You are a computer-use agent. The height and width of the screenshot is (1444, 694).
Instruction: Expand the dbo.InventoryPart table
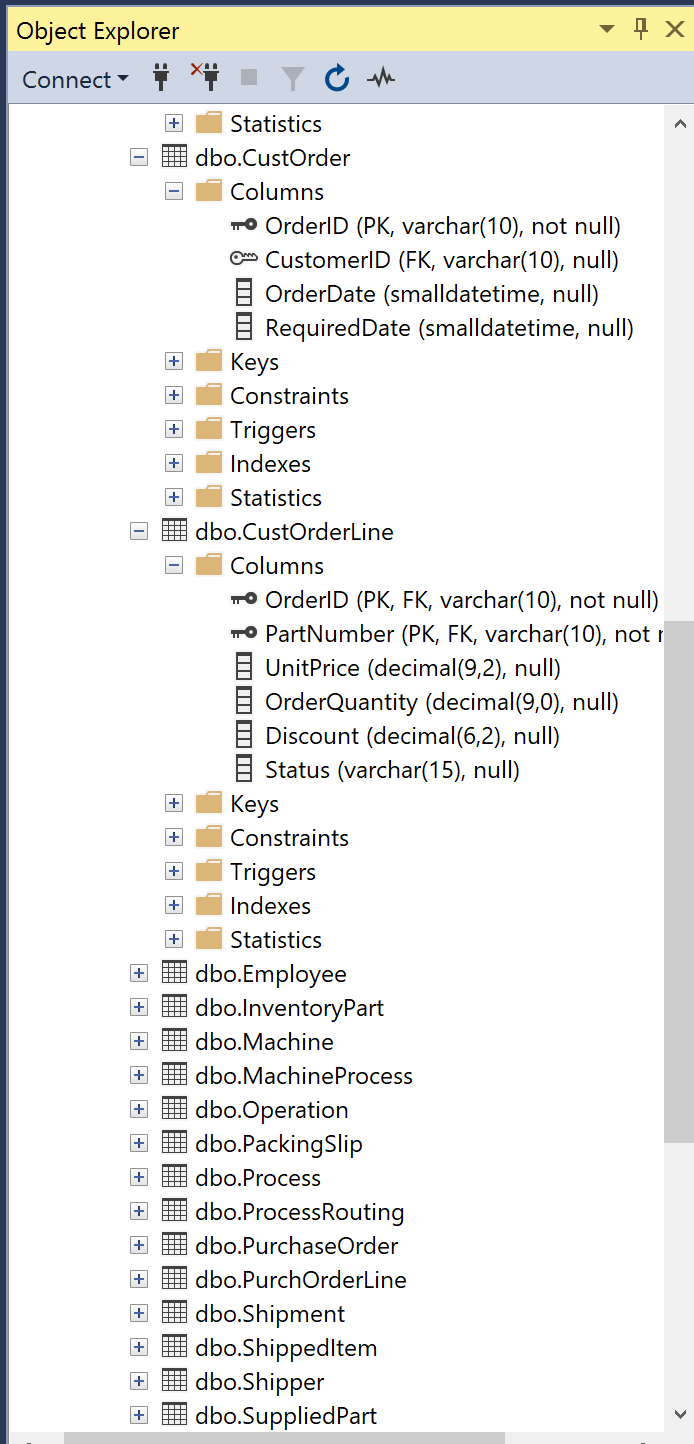[139, 1006]
